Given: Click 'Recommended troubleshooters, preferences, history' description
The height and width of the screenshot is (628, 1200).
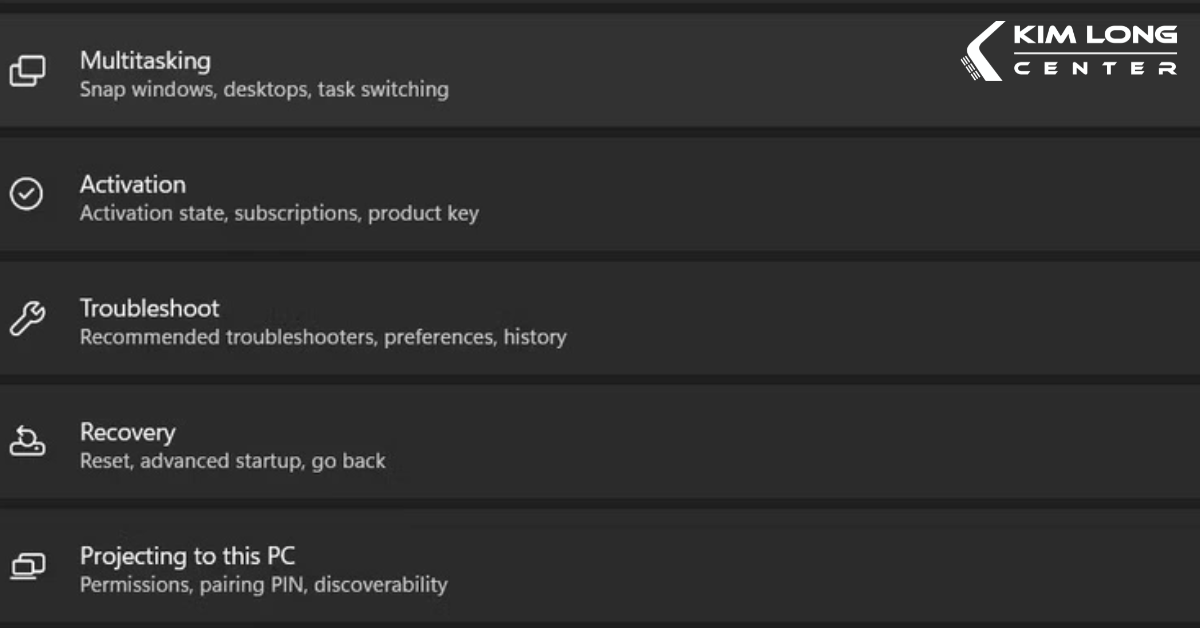Looking at the screenshot, I should pos(322,336).
